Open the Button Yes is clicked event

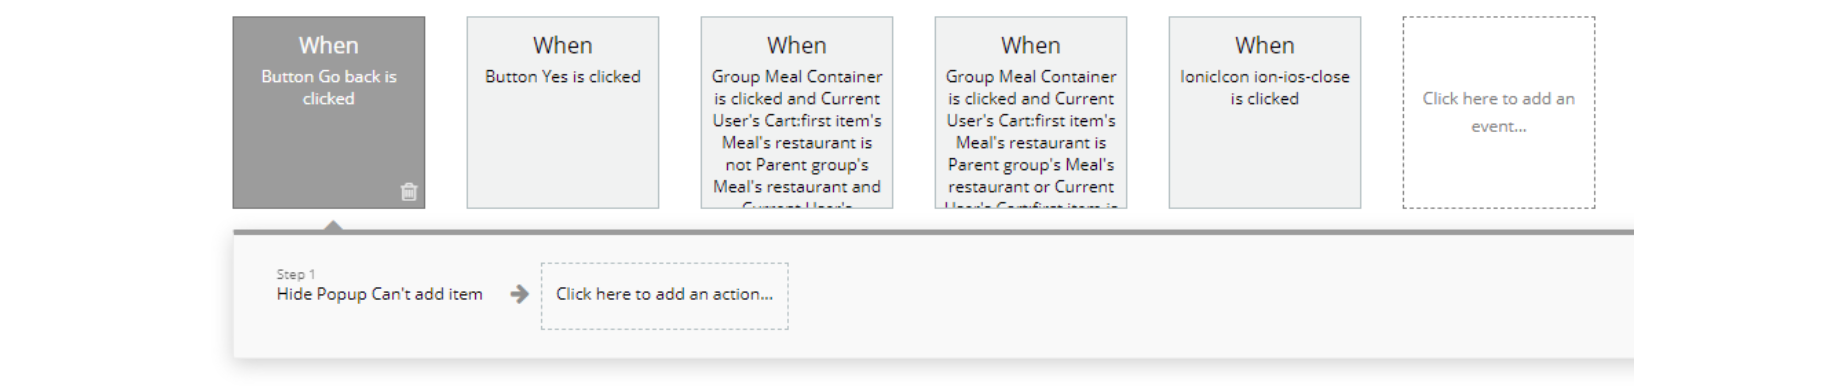click(563, 112)
